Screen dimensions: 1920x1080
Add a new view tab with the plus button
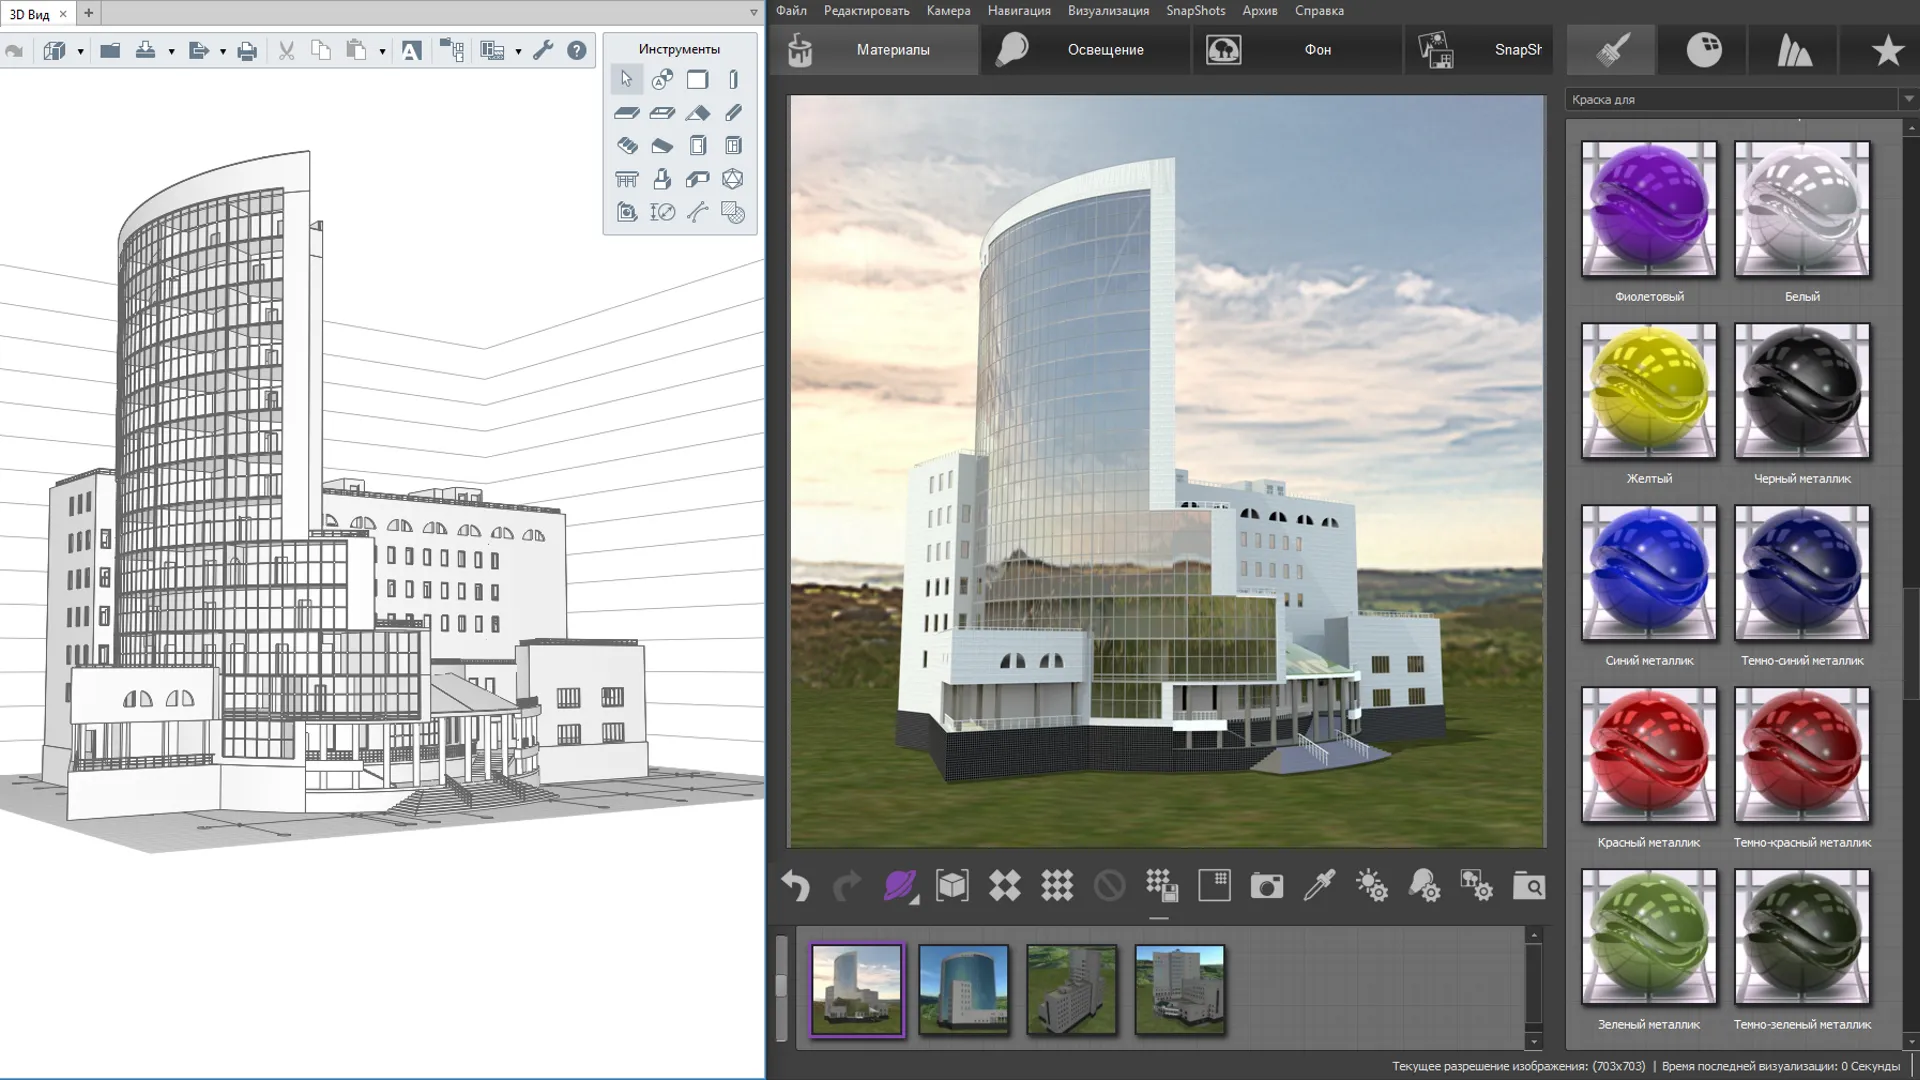click(x=88, y=13)
